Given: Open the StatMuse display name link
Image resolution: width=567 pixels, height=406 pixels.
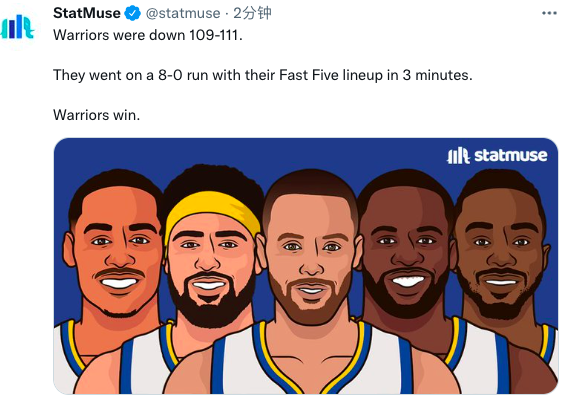Looking at the screenshot, I should [87, 13].
